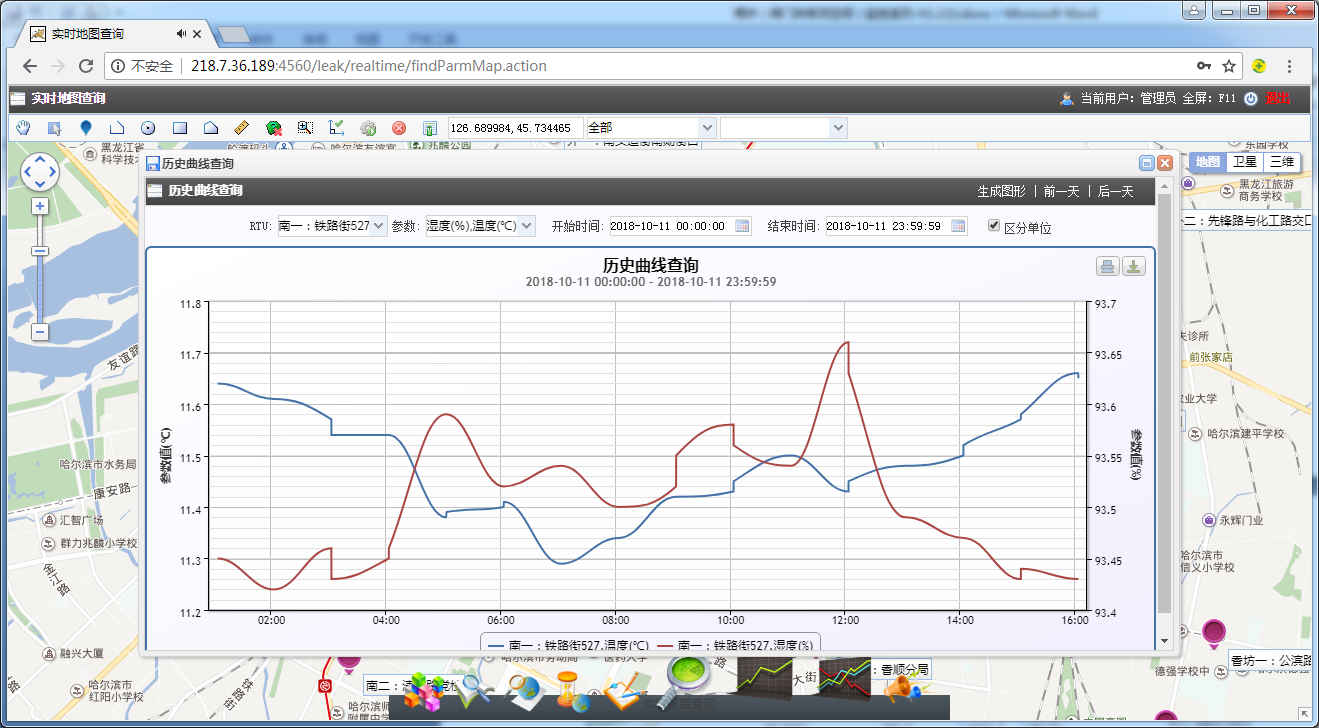Screen dimensions: 1319x728
Task: Click the red clear/cancel icon in toolbar
Action: point(399,128)
